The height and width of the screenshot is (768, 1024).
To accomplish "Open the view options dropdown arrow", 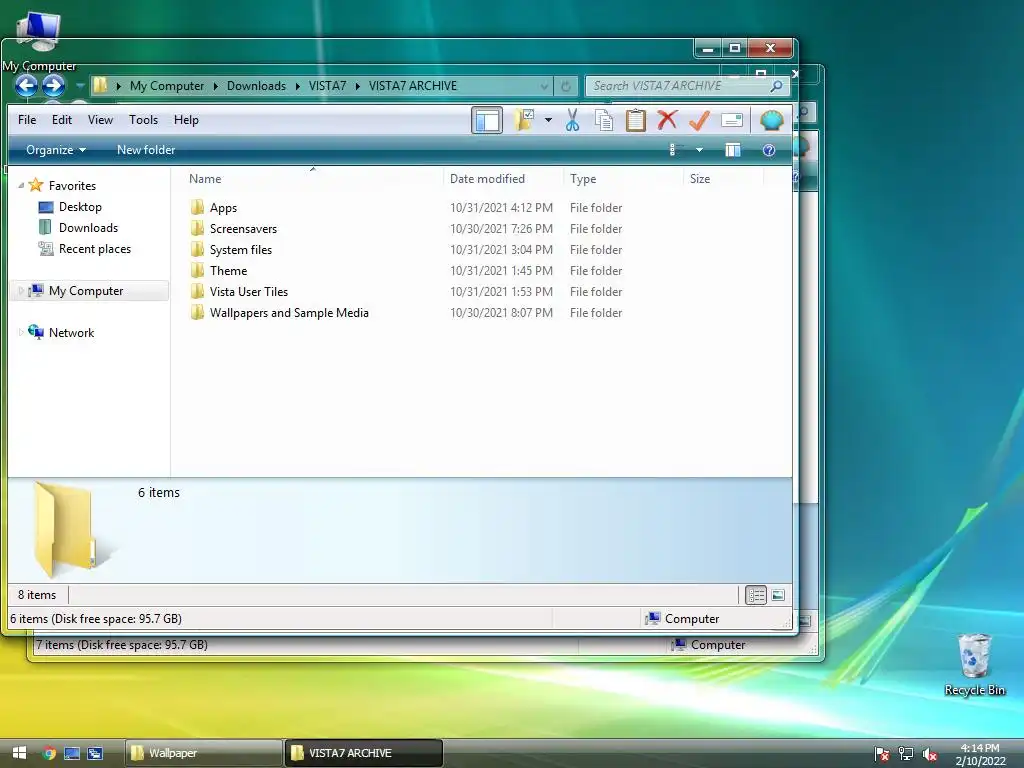I will [x=699, y=150].
